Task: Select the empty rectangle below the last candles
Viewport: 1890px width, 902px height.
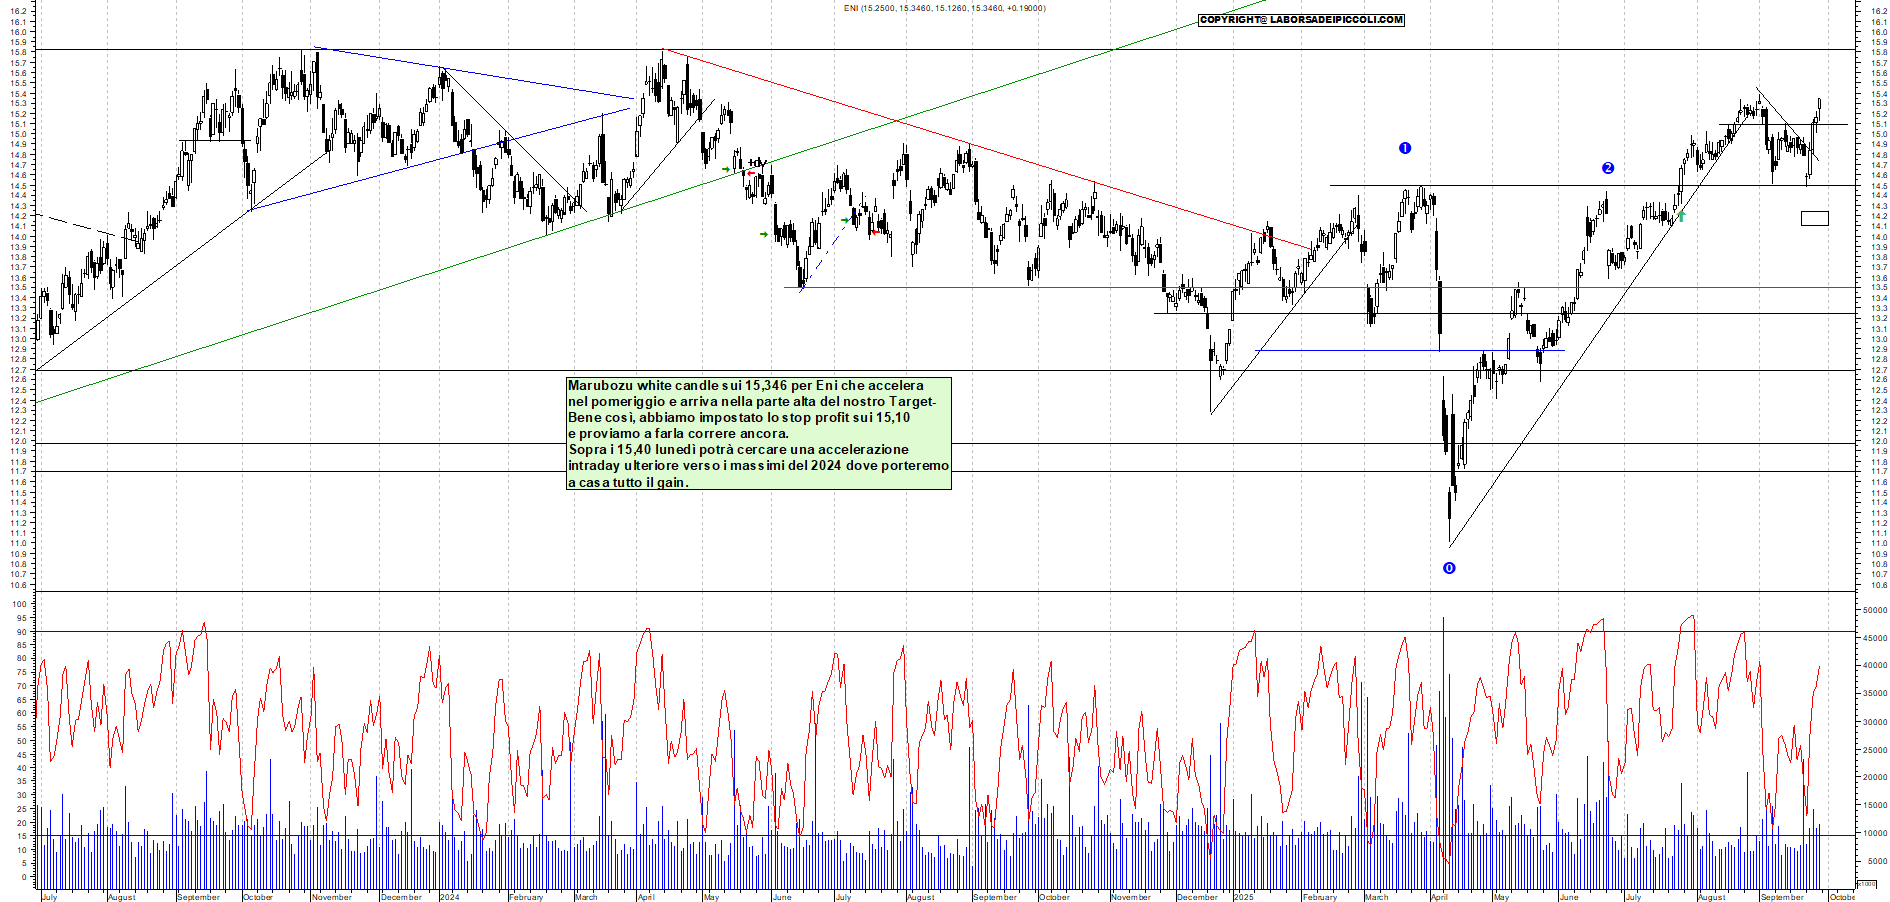Action: [1815, 218]
